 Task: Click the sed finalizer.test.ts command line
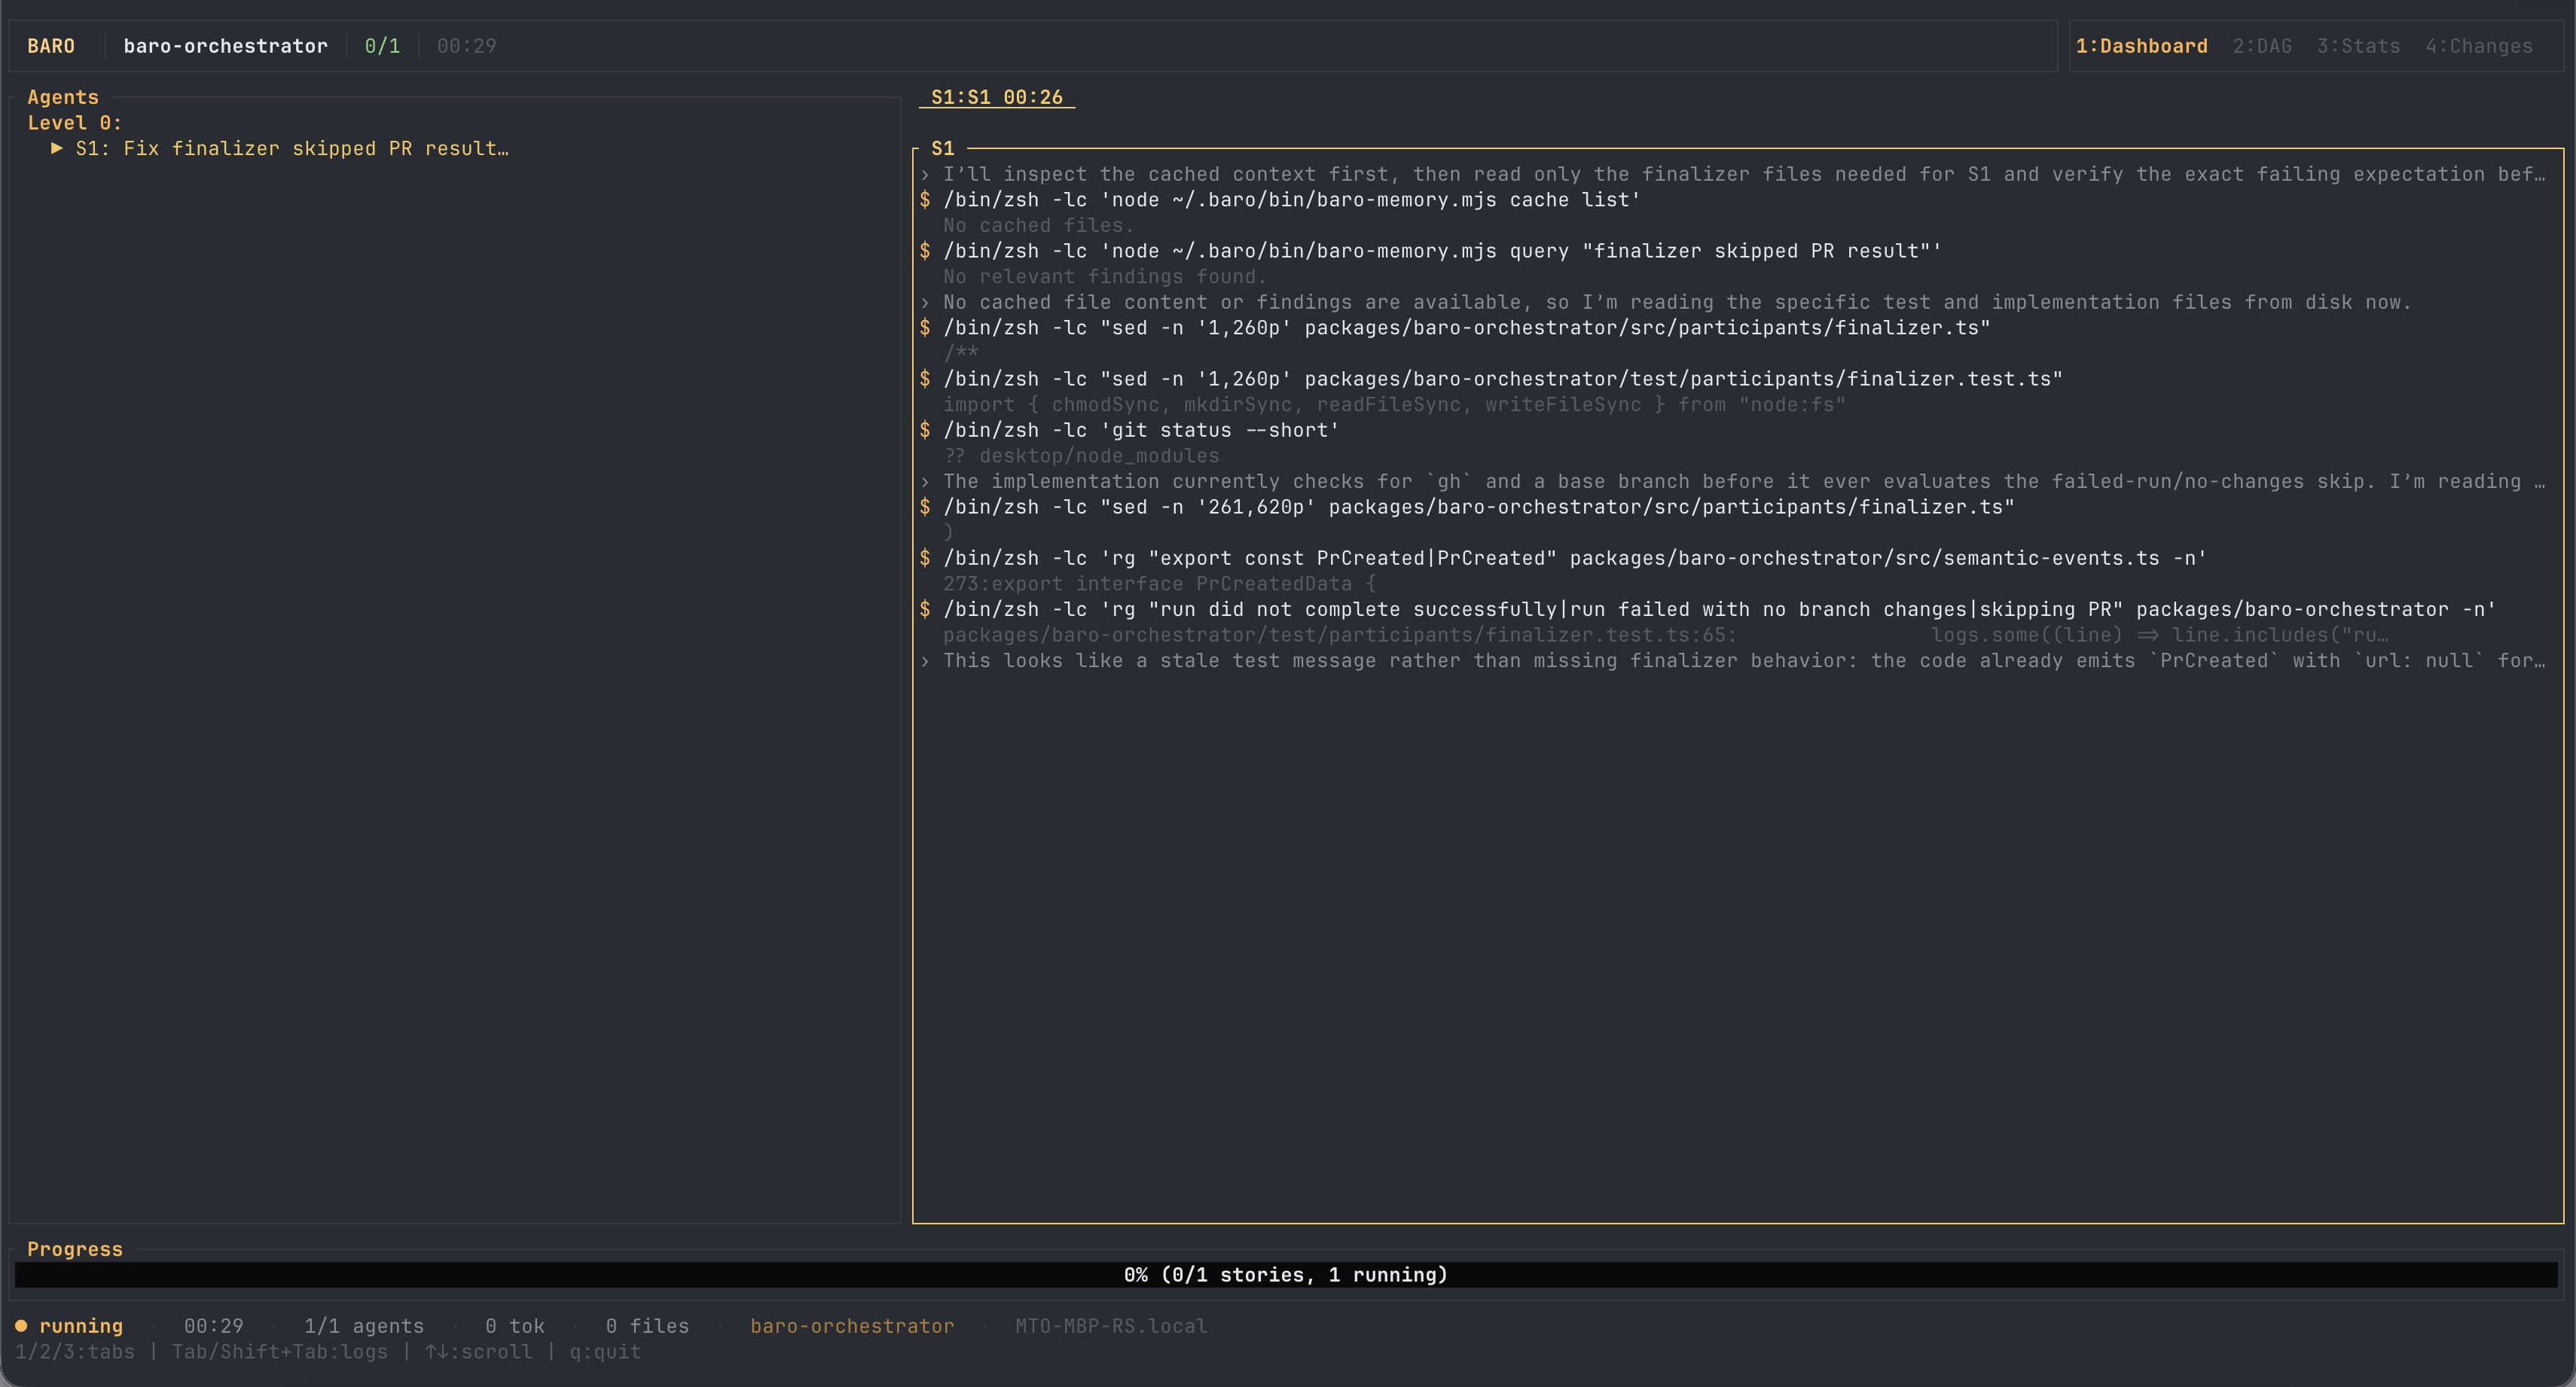[x=1503, y=379]
